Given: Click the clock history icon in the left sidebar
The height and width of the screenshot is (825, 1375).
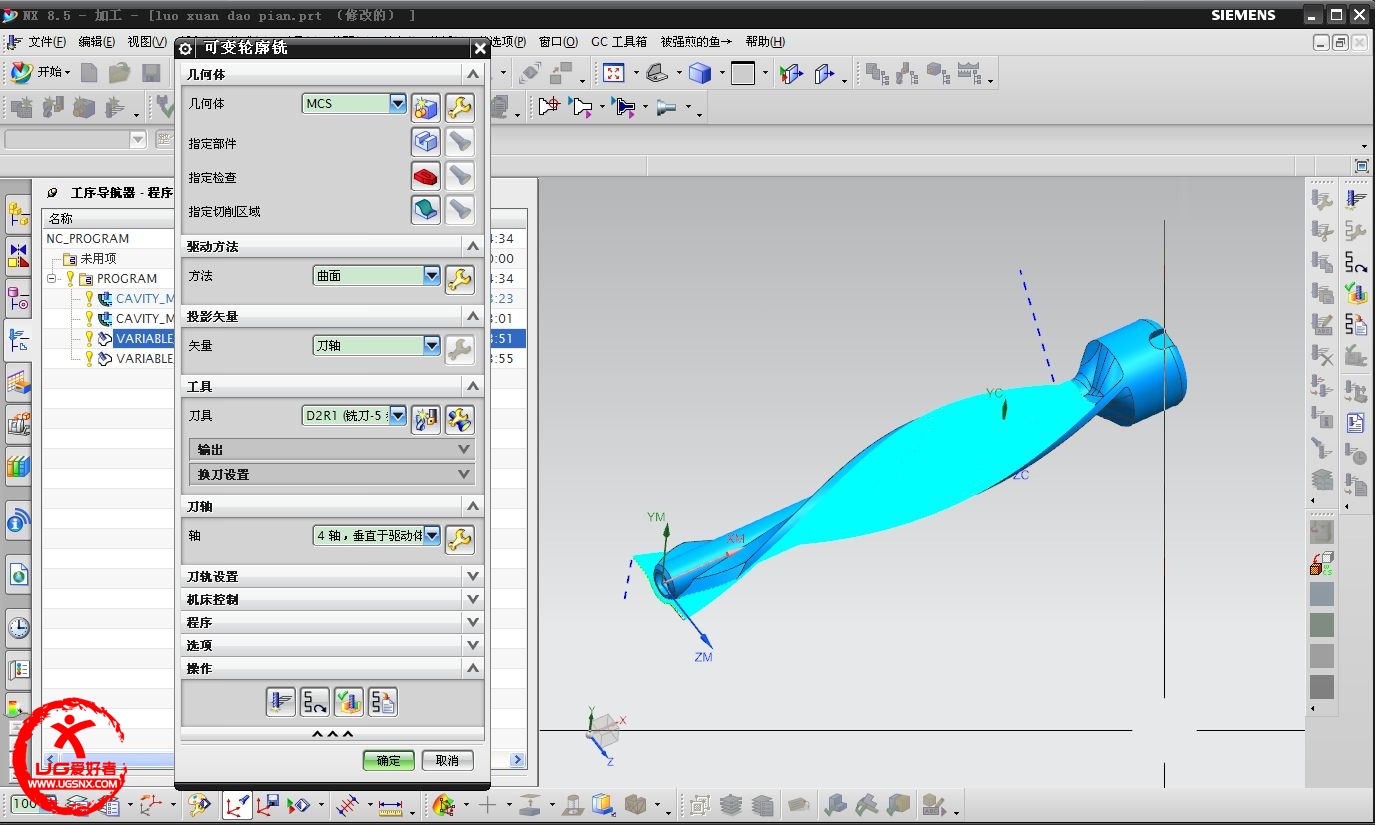Looking at the screenshot, I should coord(18,628).
